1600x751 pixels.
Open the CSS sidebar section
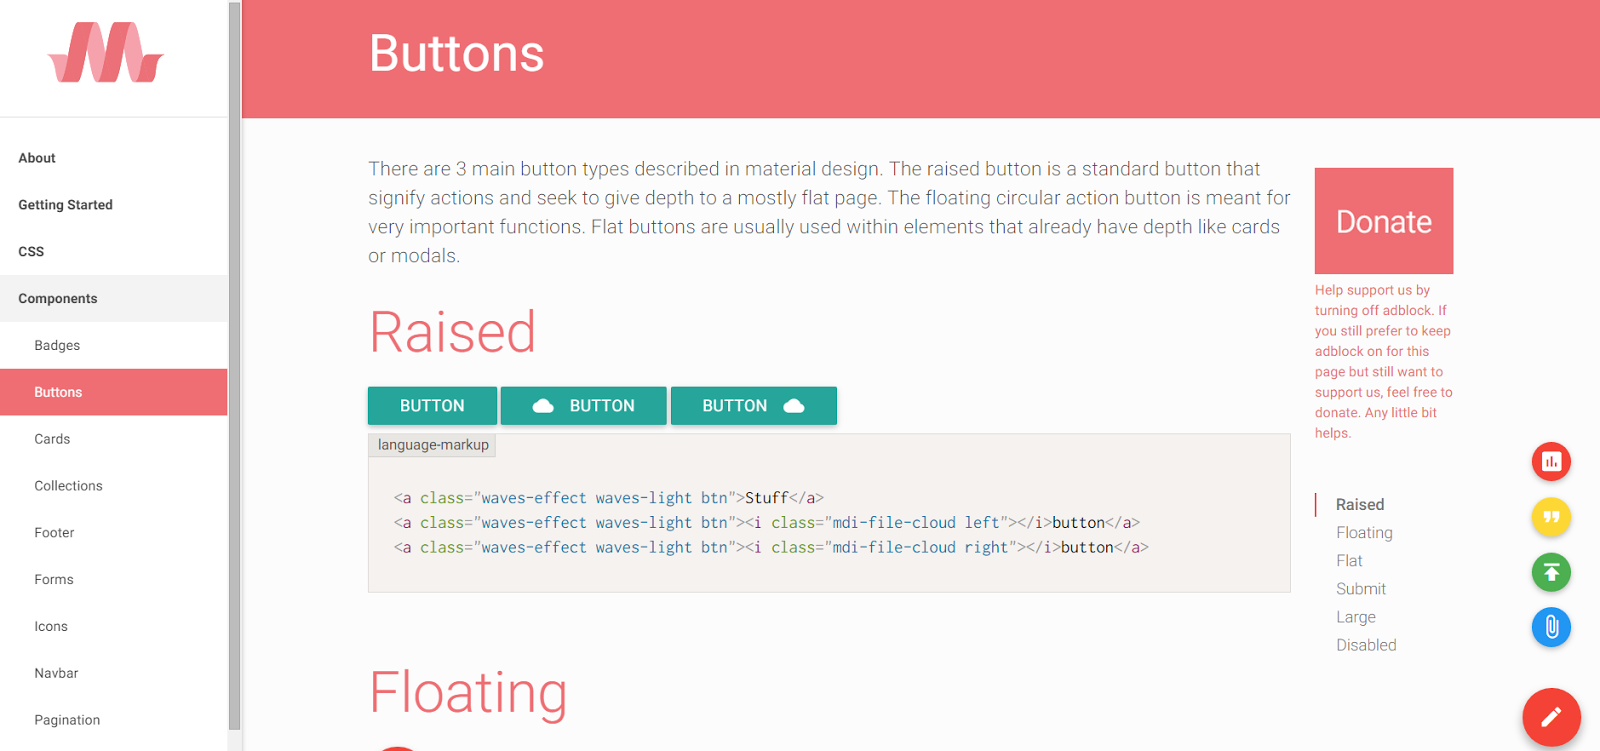(113, 252)
